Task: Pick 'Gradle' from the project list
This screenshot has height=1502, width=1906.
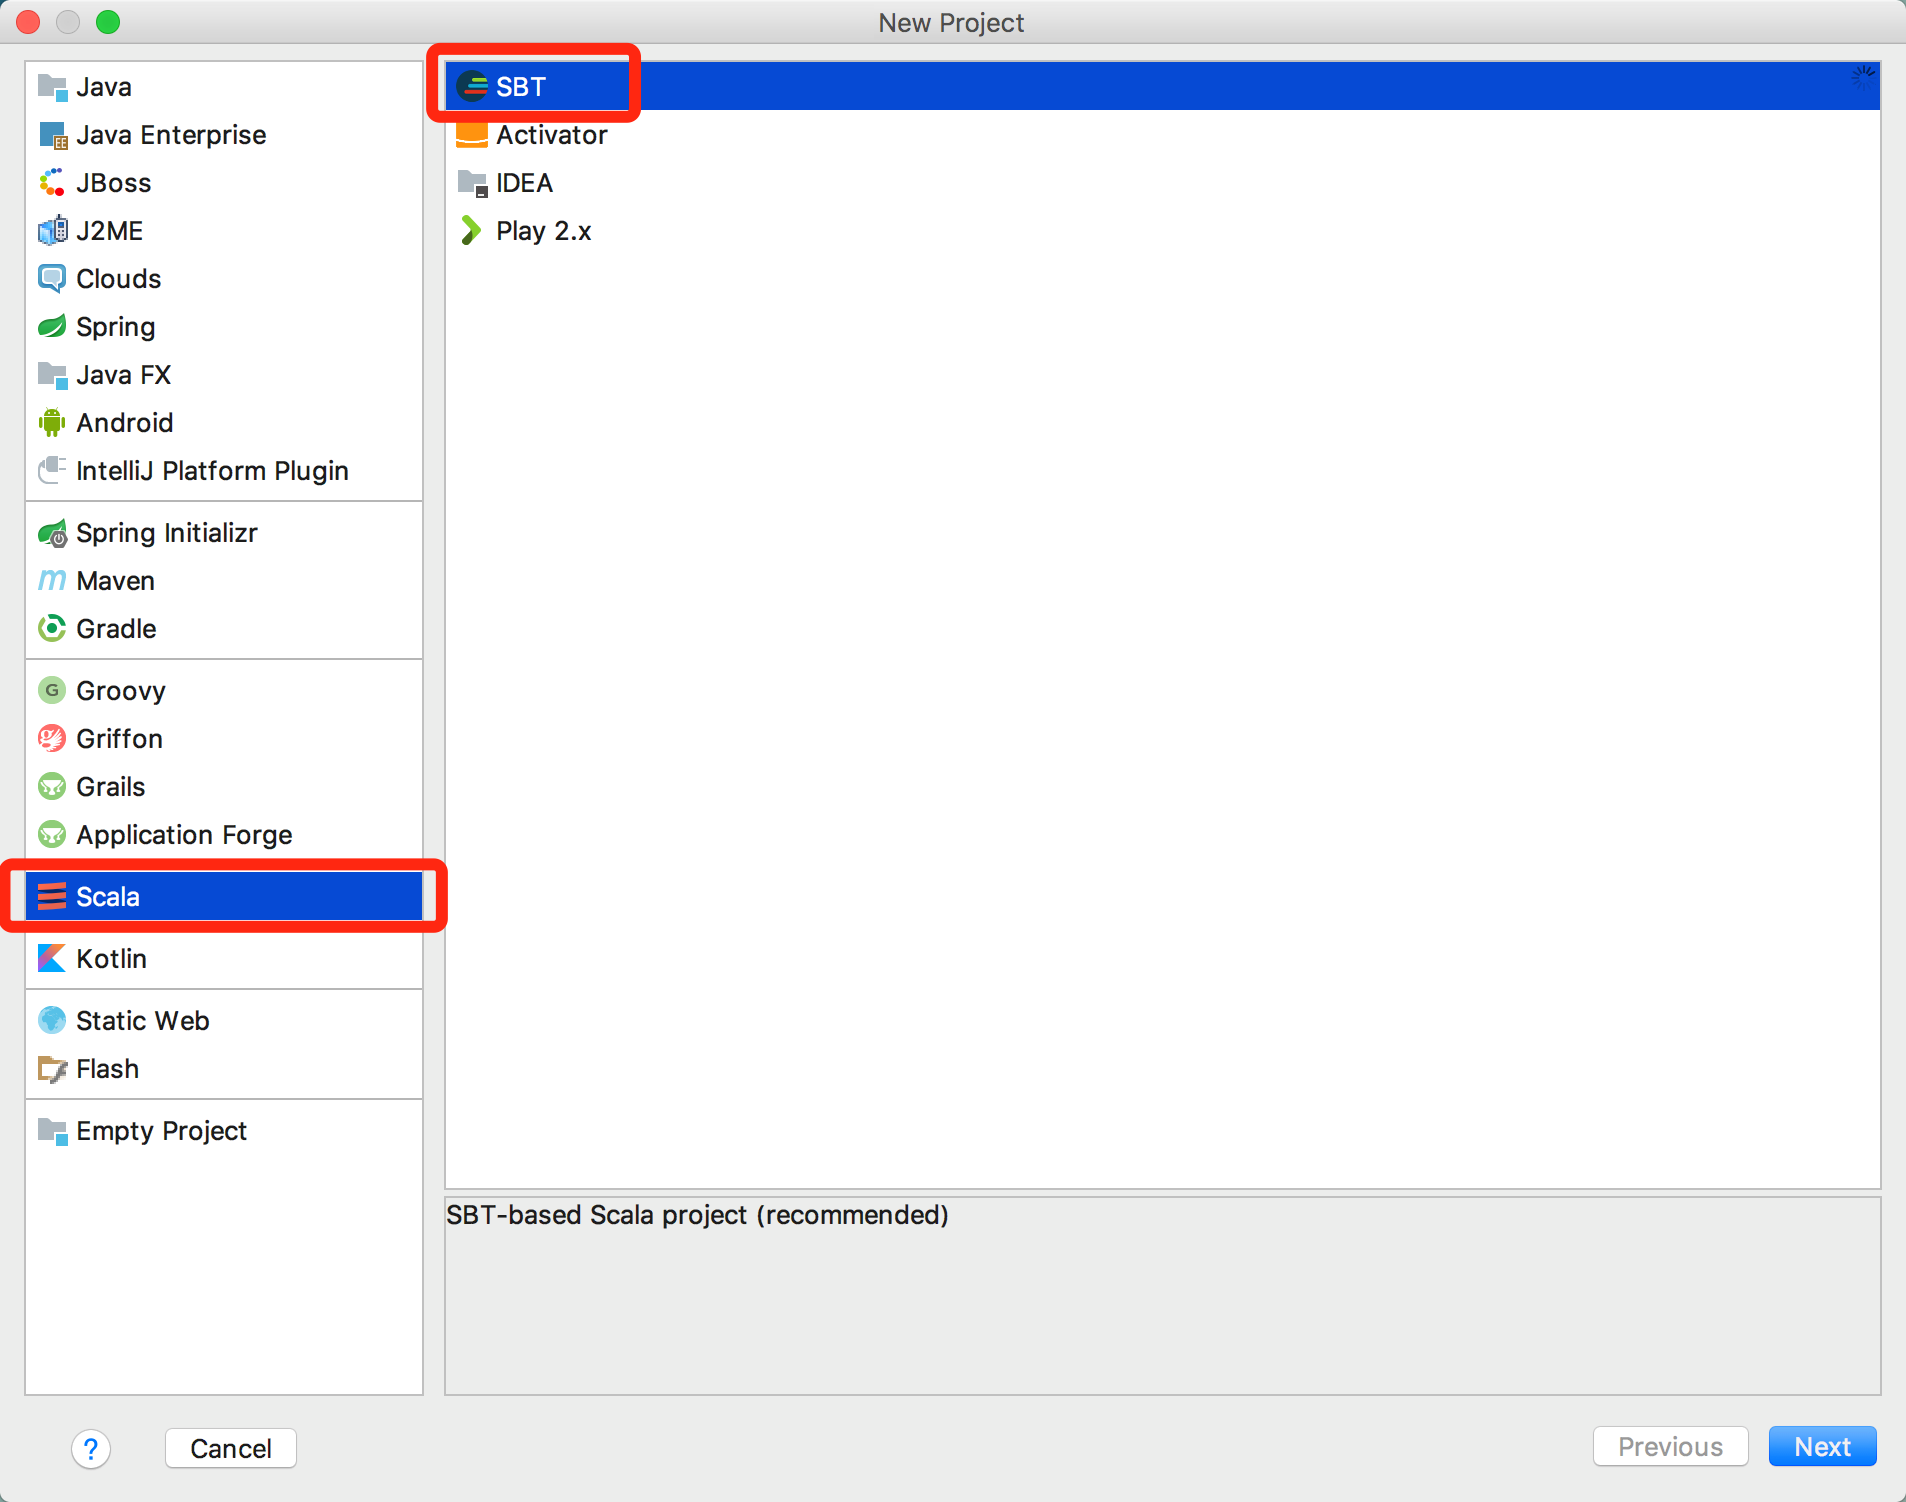Action: pos(224,629)
